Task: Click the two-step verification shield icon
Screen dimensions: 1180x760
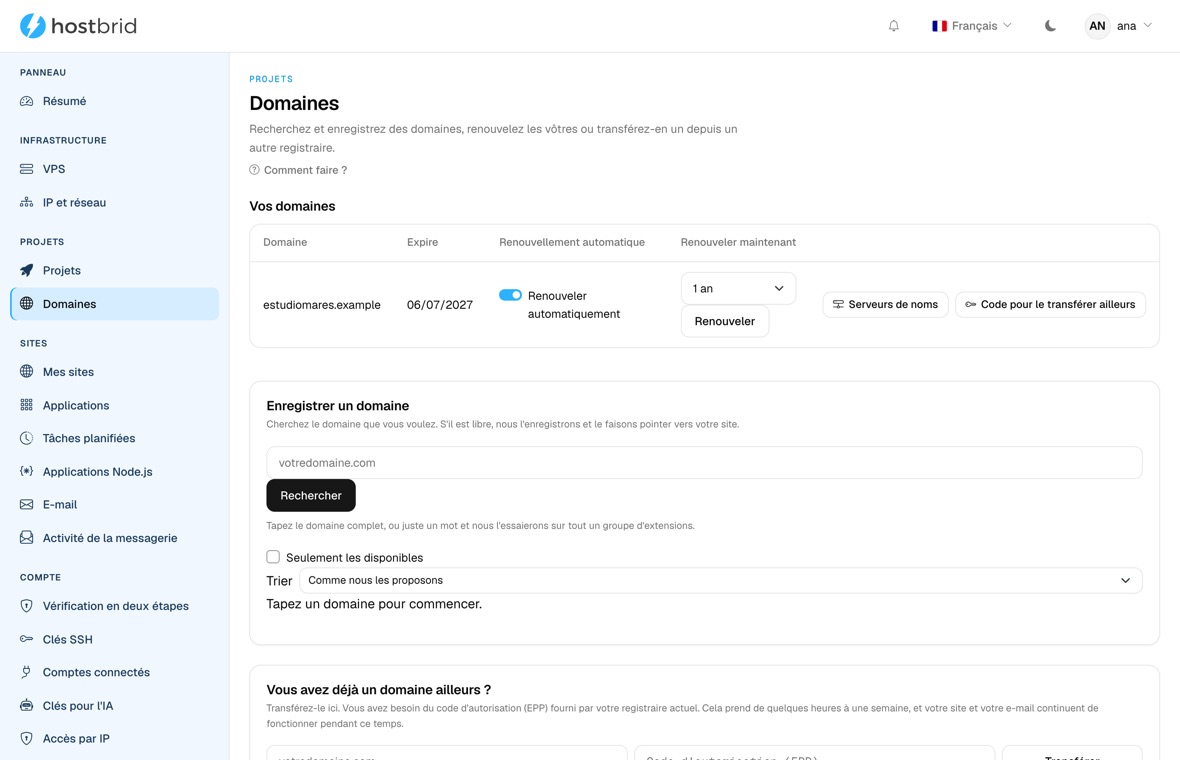Action: [26, 606]
